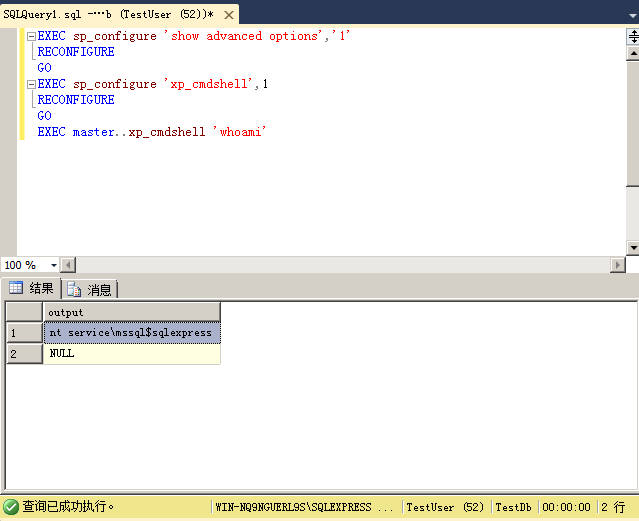
Task: Click the vertical scrollbar thumb
Action: pos(633,123)
